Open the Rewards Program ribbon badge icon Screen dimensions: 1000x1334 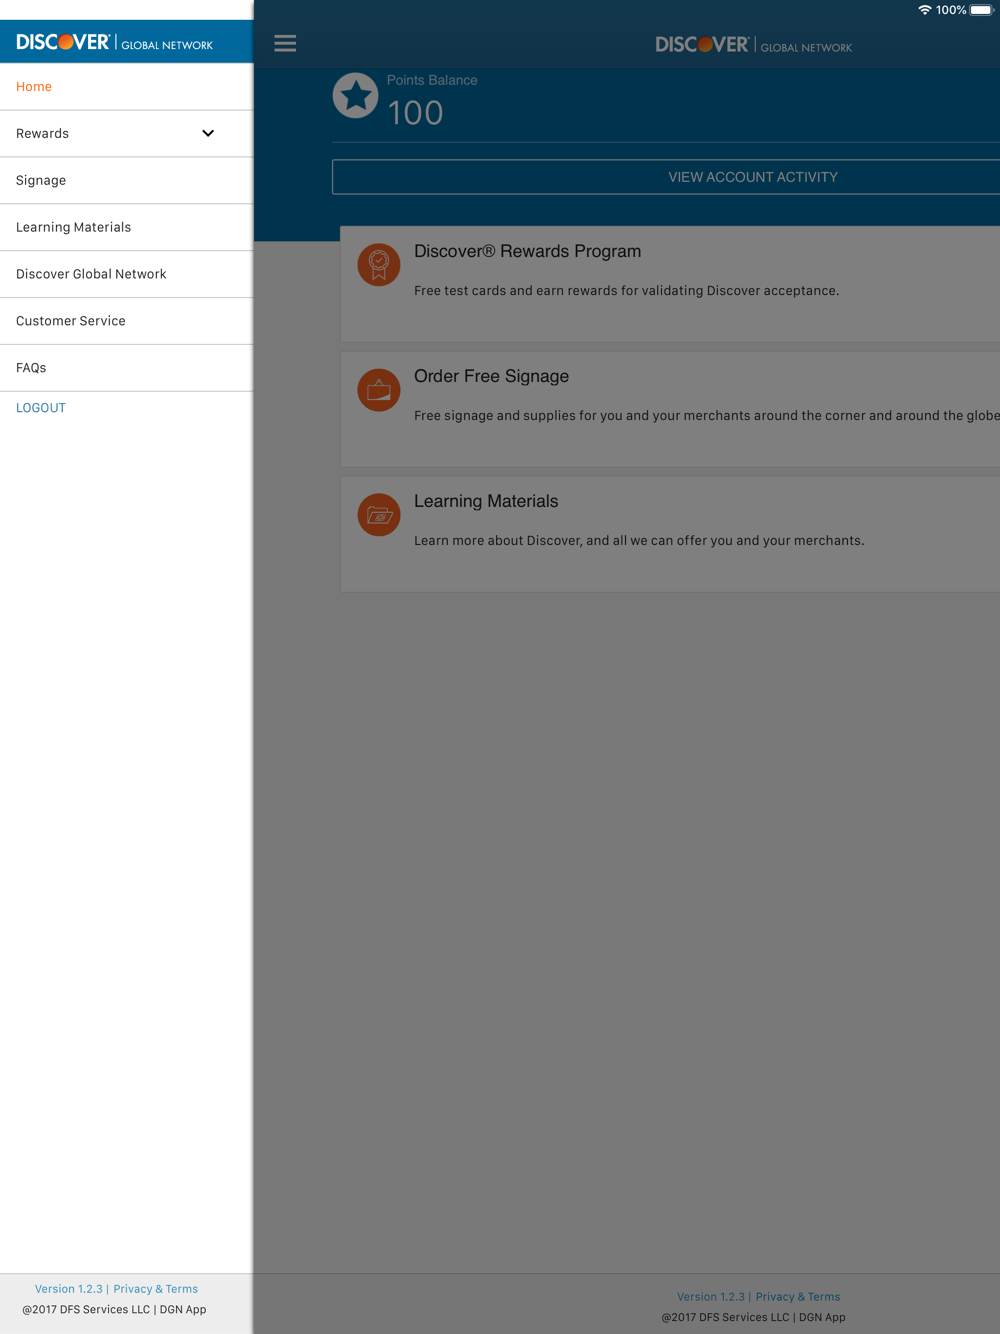(x=379, y=265)
